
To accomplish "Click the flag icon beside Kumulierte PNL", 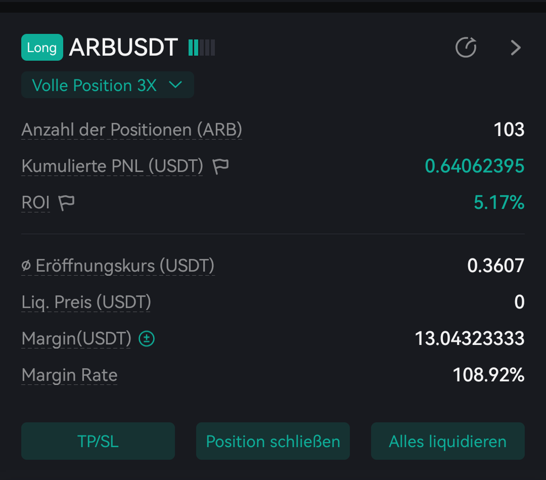I will [221, 166].
